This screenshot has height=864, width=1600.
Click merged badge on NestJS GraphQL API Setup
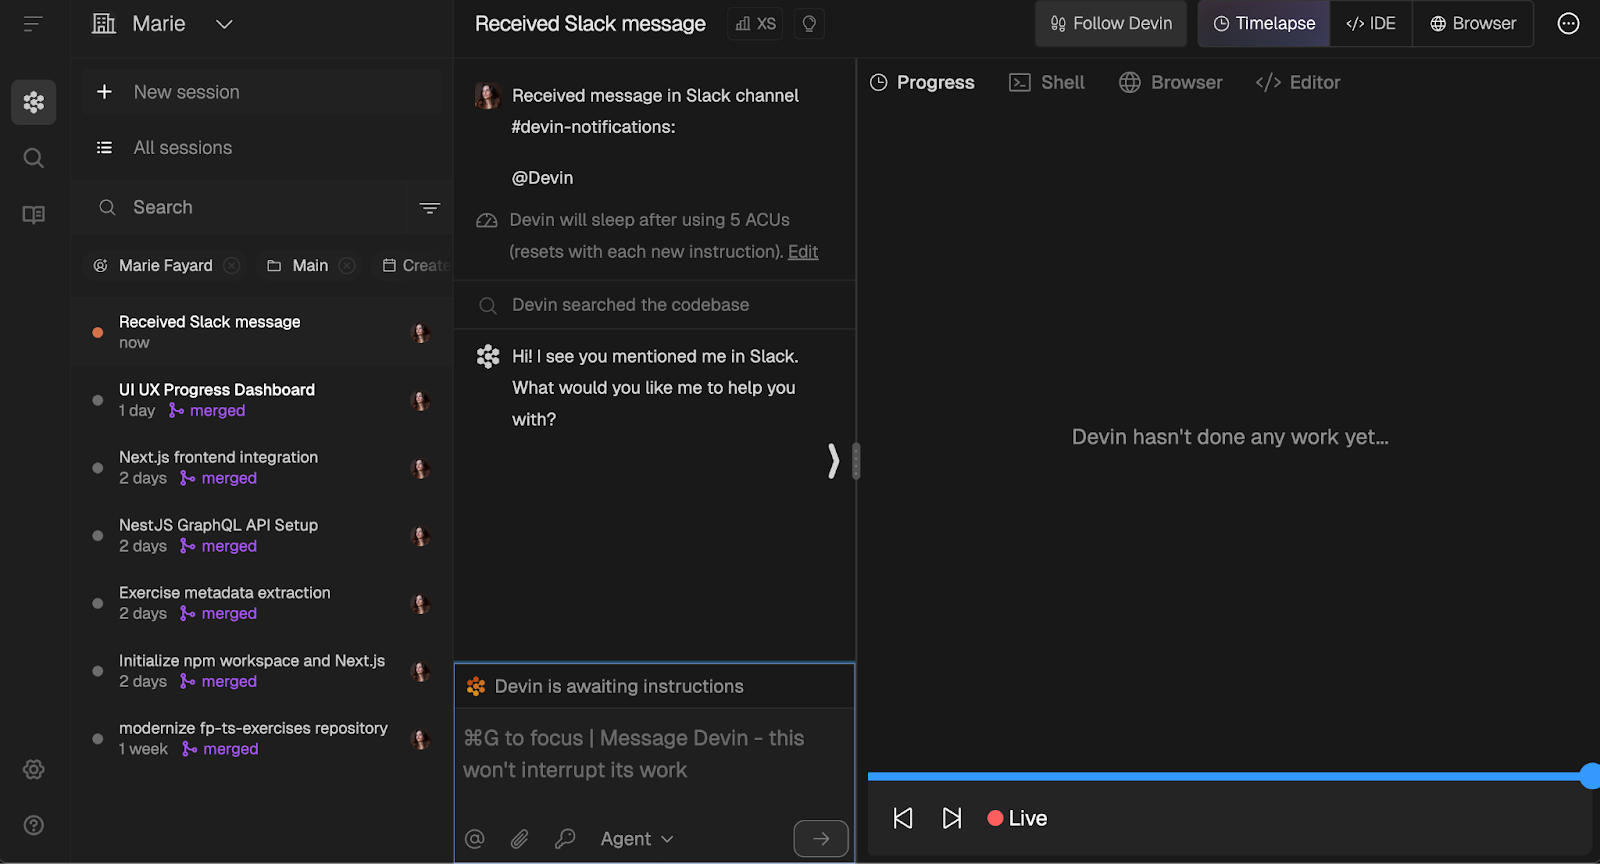[219, 546]
